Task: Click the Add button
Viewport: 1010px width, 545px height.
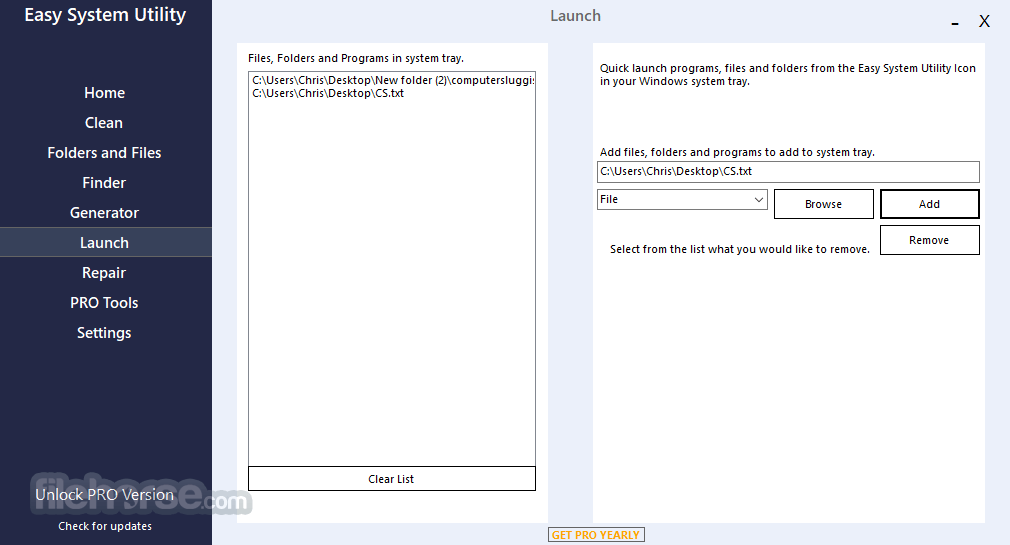Action: (929, 204)
